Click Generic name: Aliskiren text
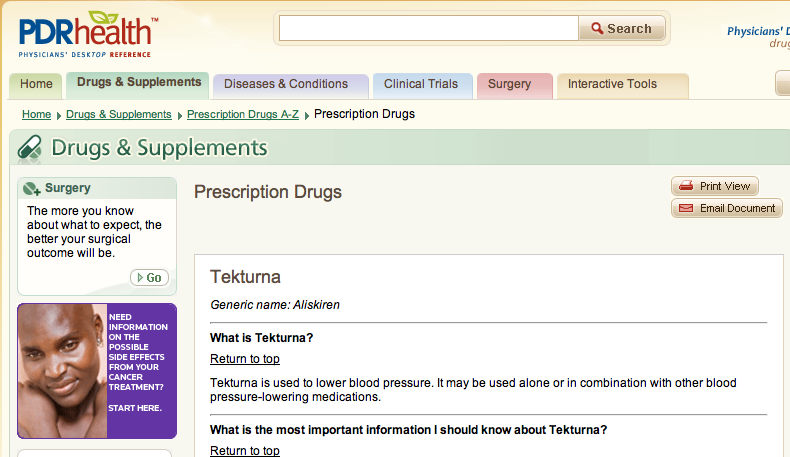This screenshot has height=457, width=790. [275, 305]
